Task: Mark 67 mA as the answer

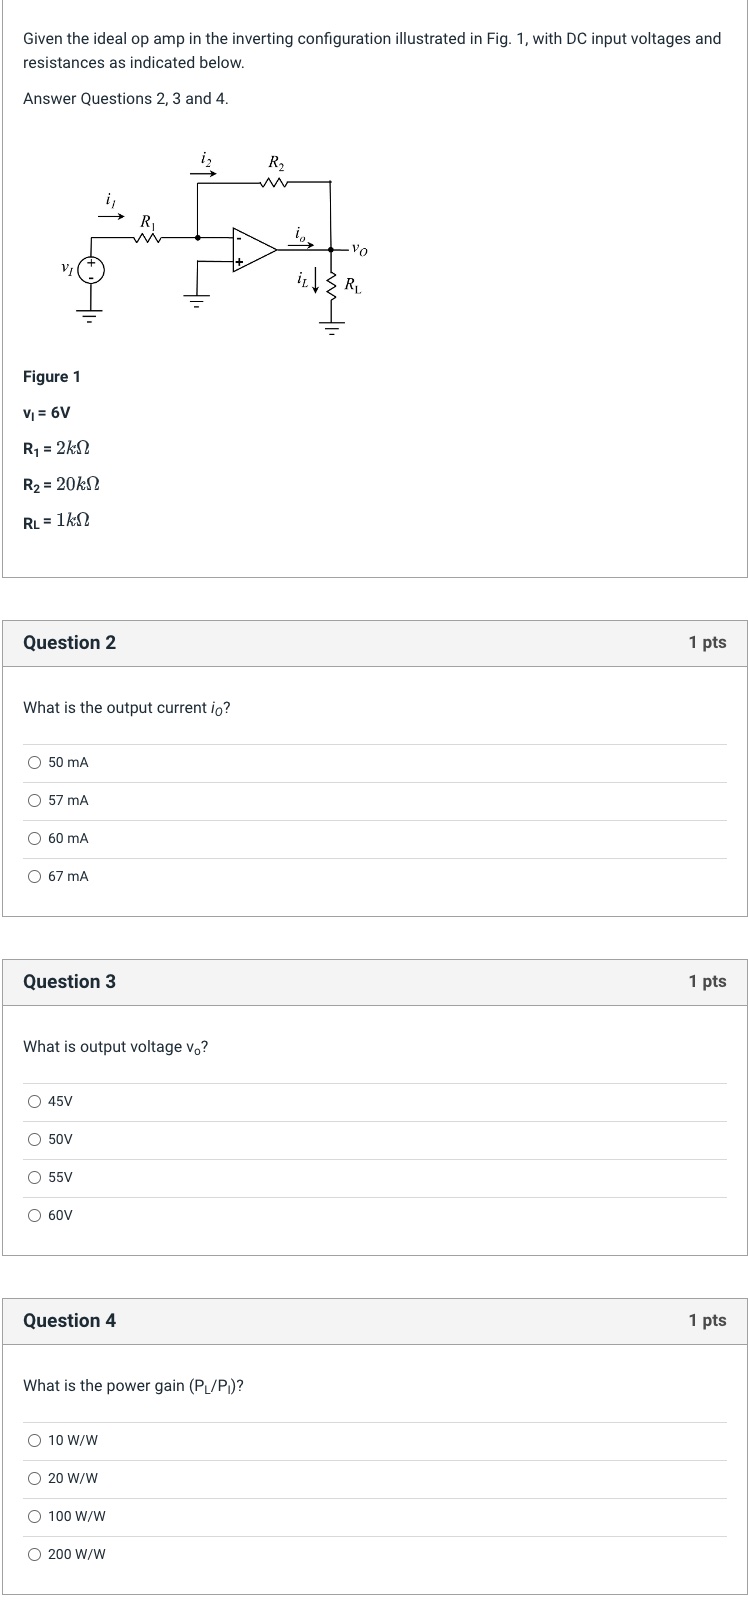Action: [35, 877]
